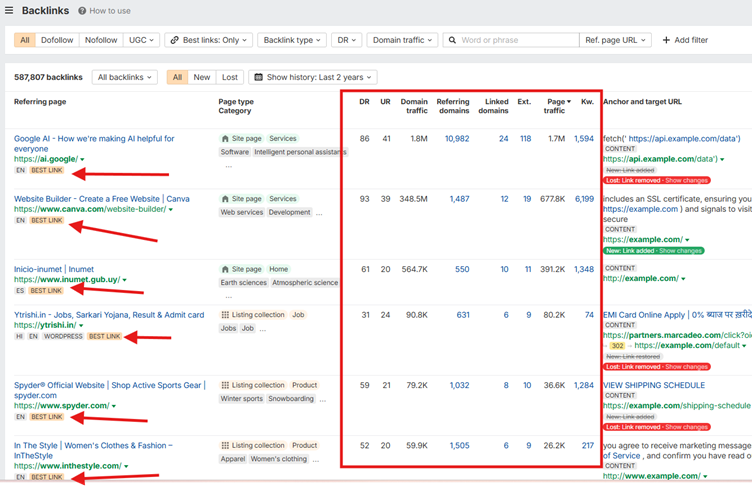The height and width of the screenshot is (486, 752).
Task: Click the link icon in Best links filter
Action: click(x=175, y=40)
